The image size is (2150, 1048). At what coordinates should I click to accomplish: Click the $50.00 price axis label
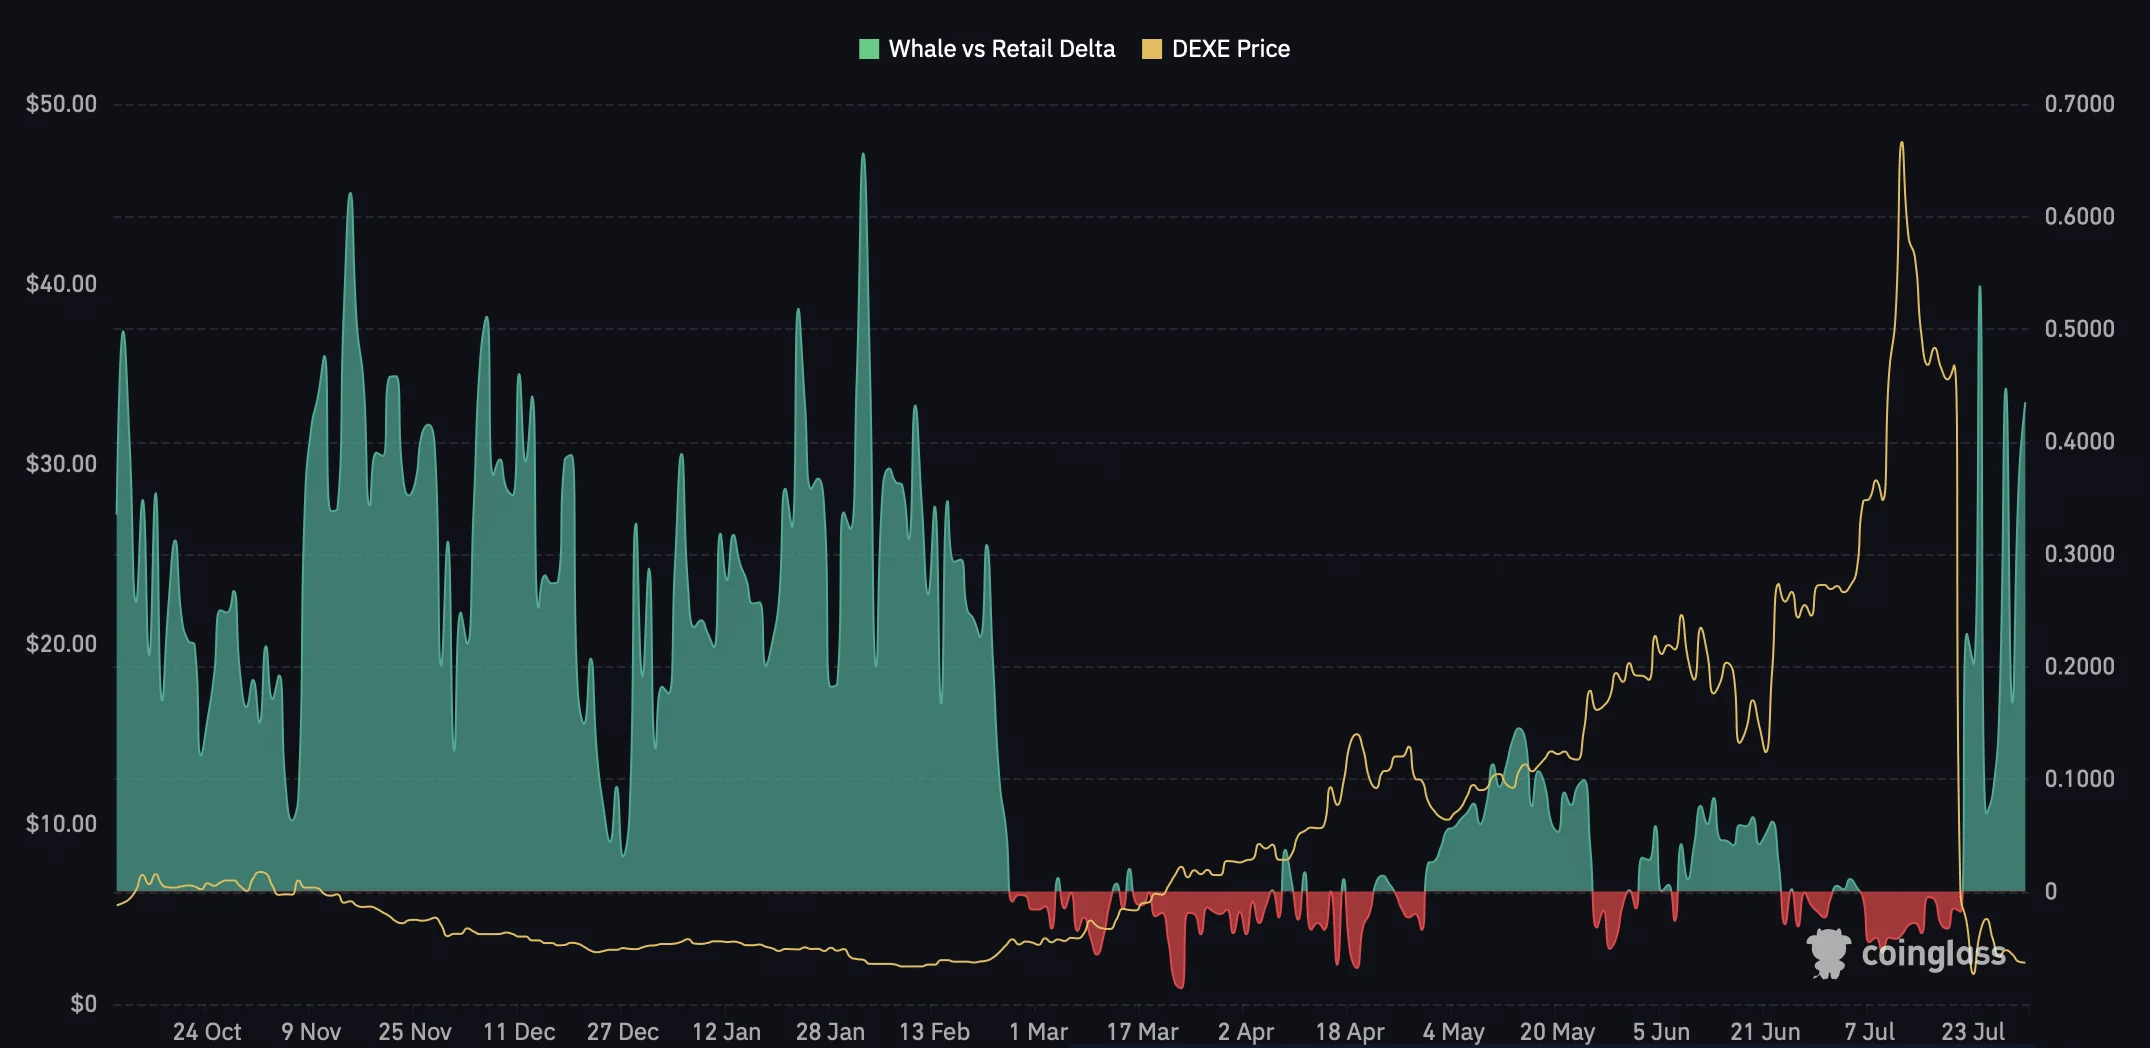[62, 104]
